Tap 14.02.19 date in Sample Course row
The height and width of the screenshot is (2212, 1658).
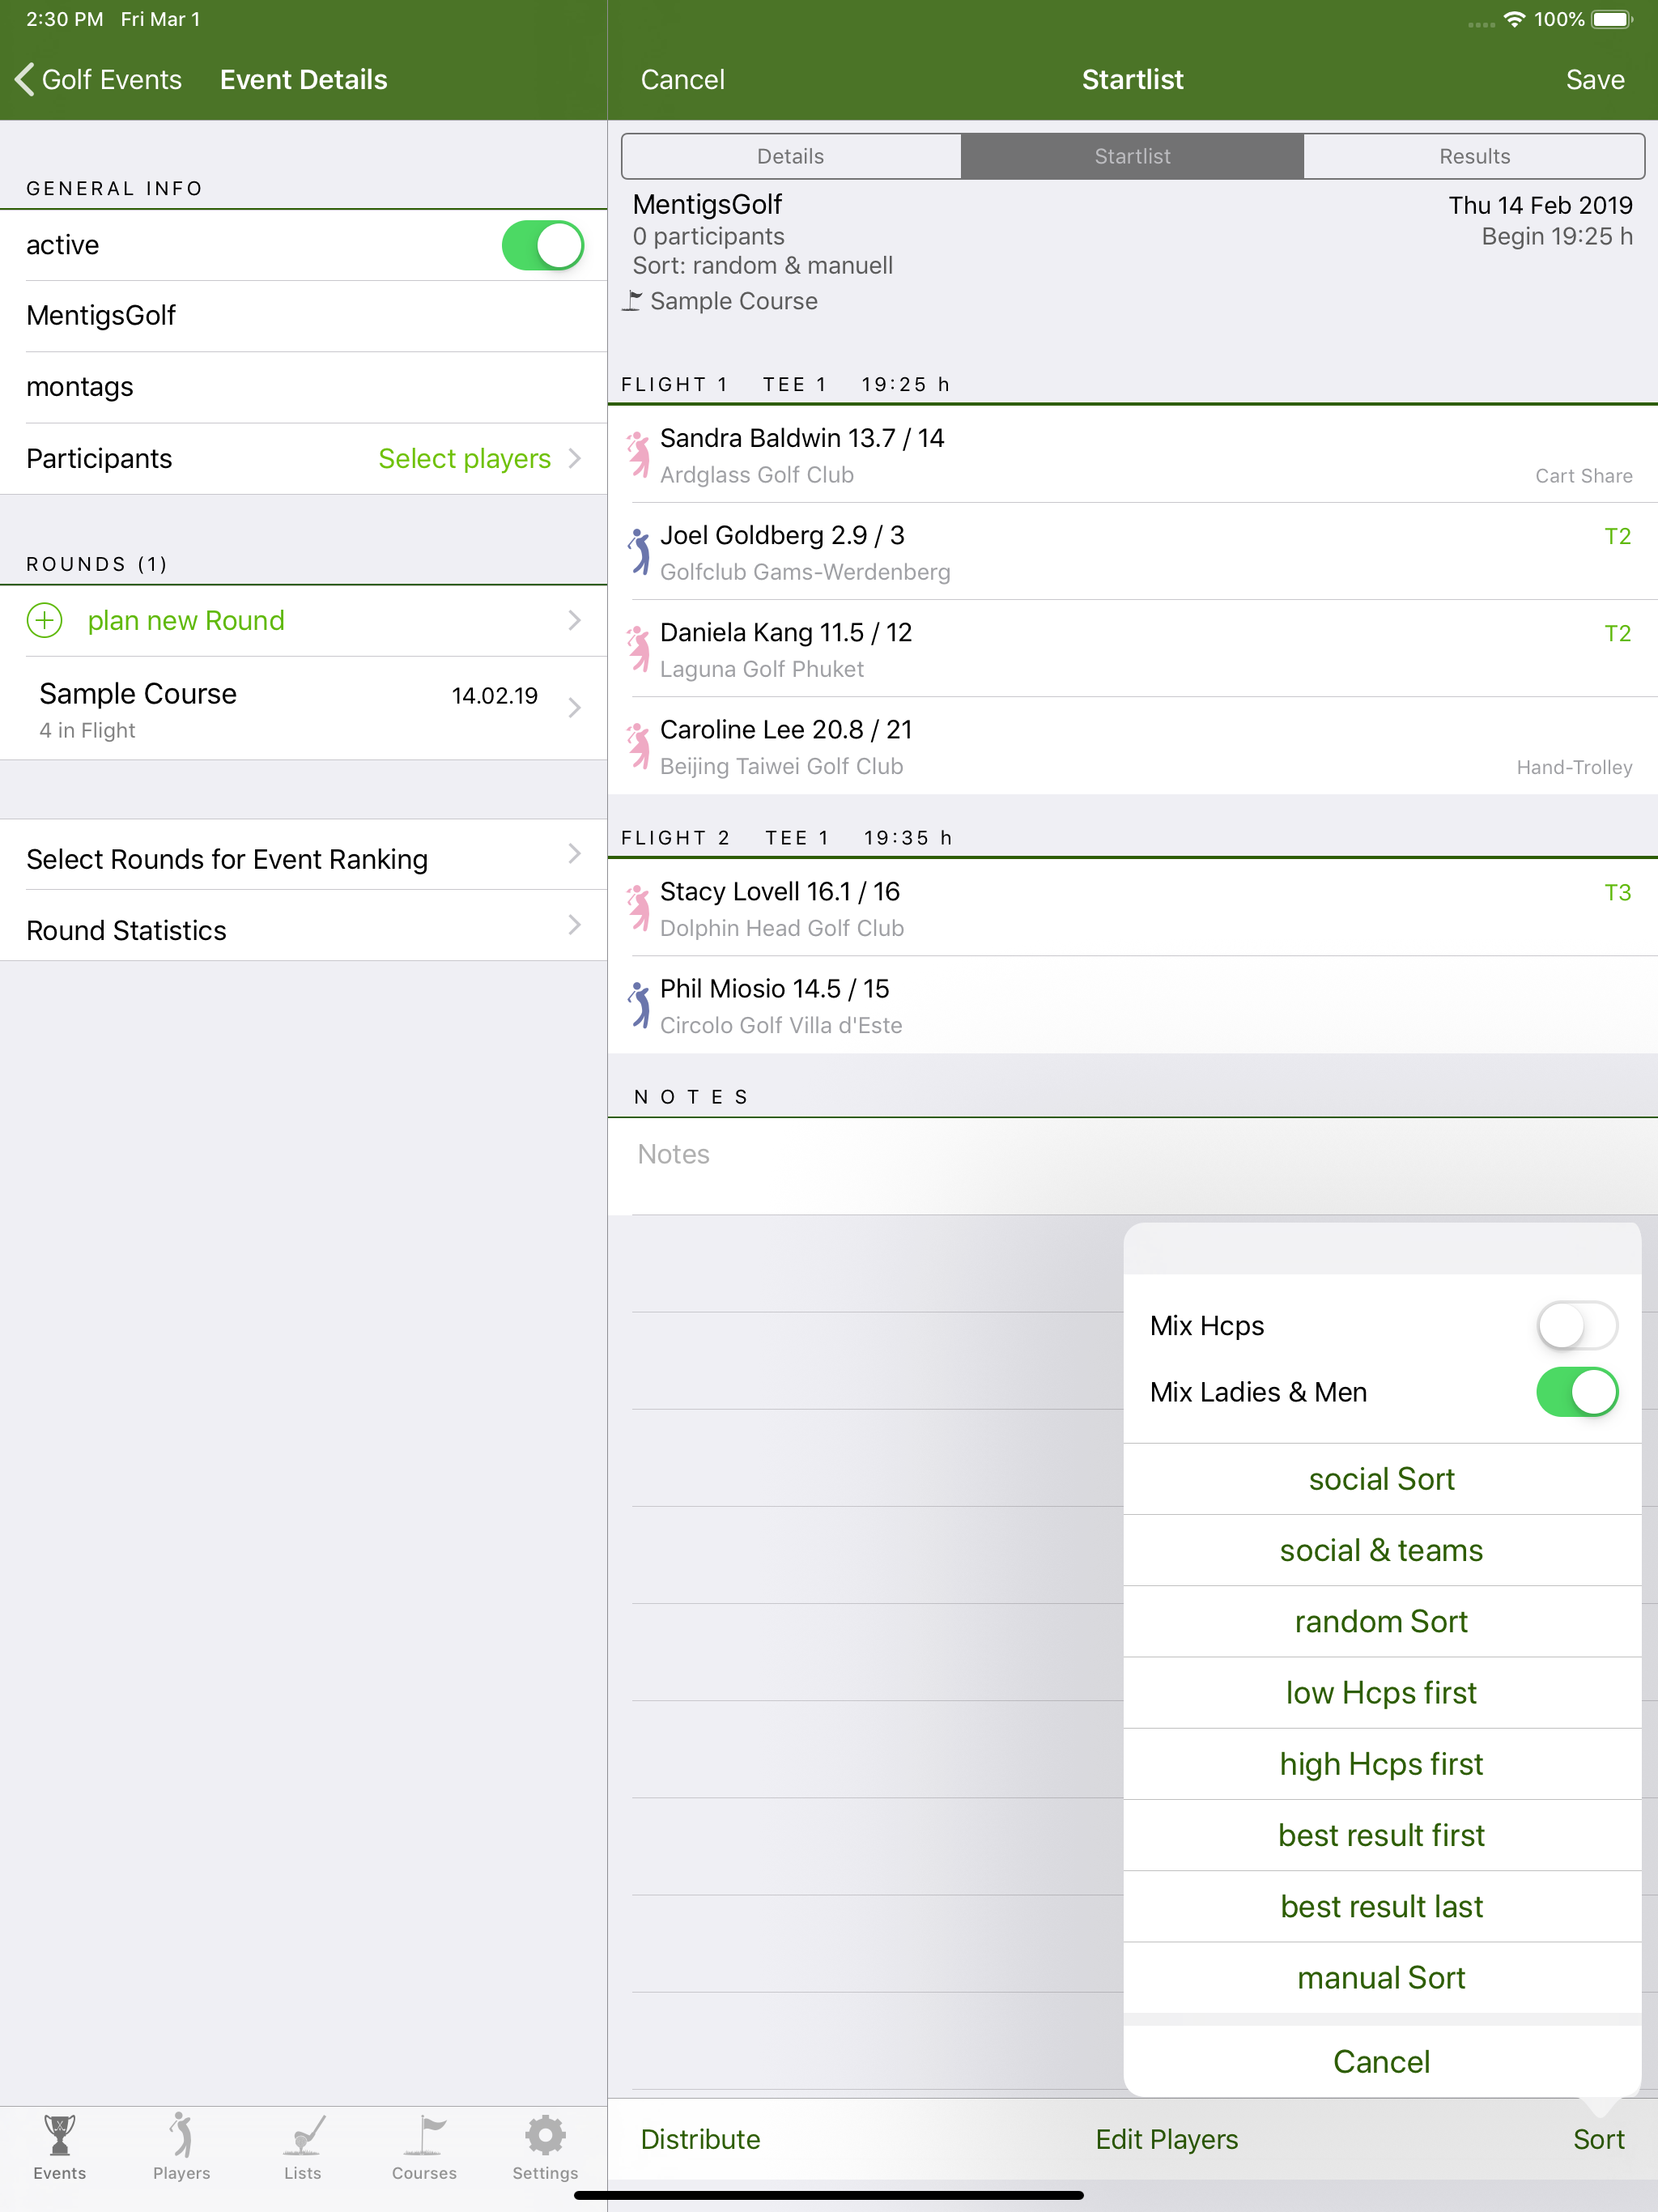(x=495, y=696)
